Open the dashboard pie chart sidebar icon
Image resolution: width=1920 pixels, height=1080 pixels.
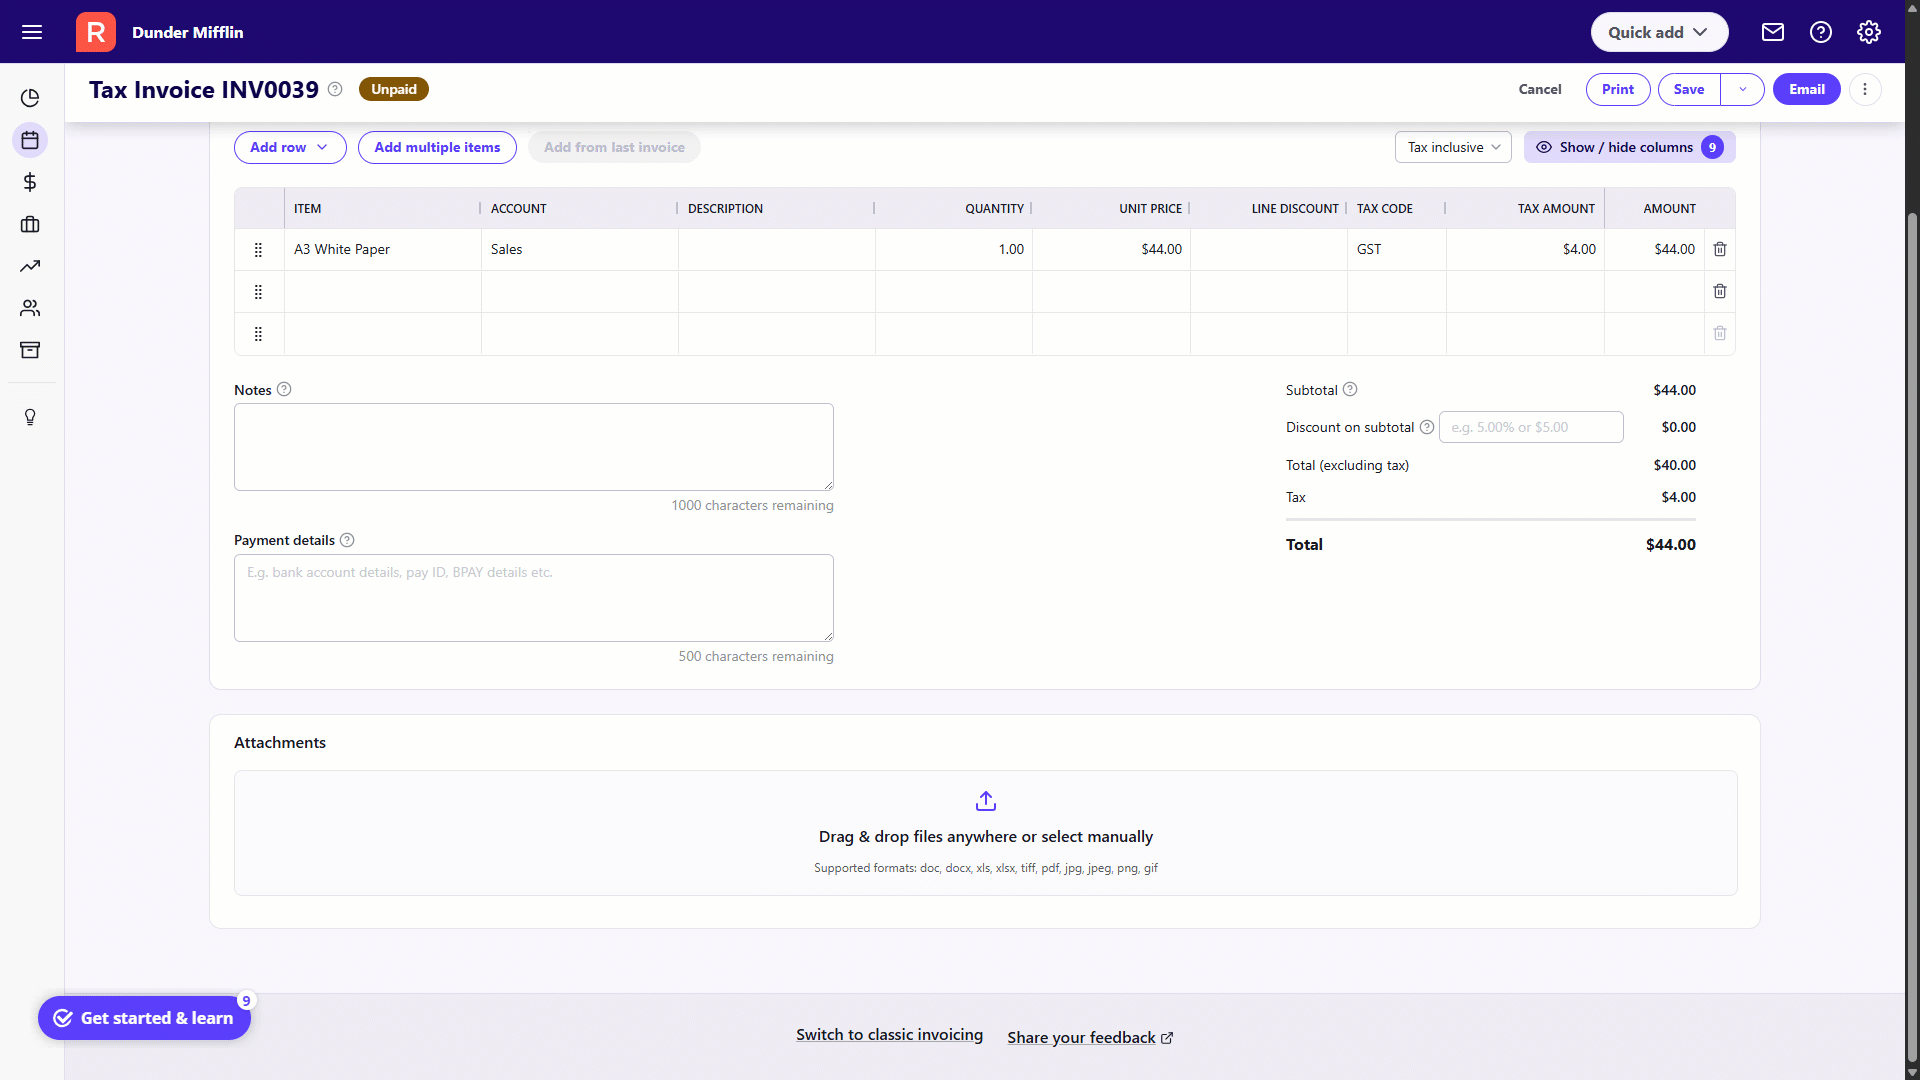(30, 98)
